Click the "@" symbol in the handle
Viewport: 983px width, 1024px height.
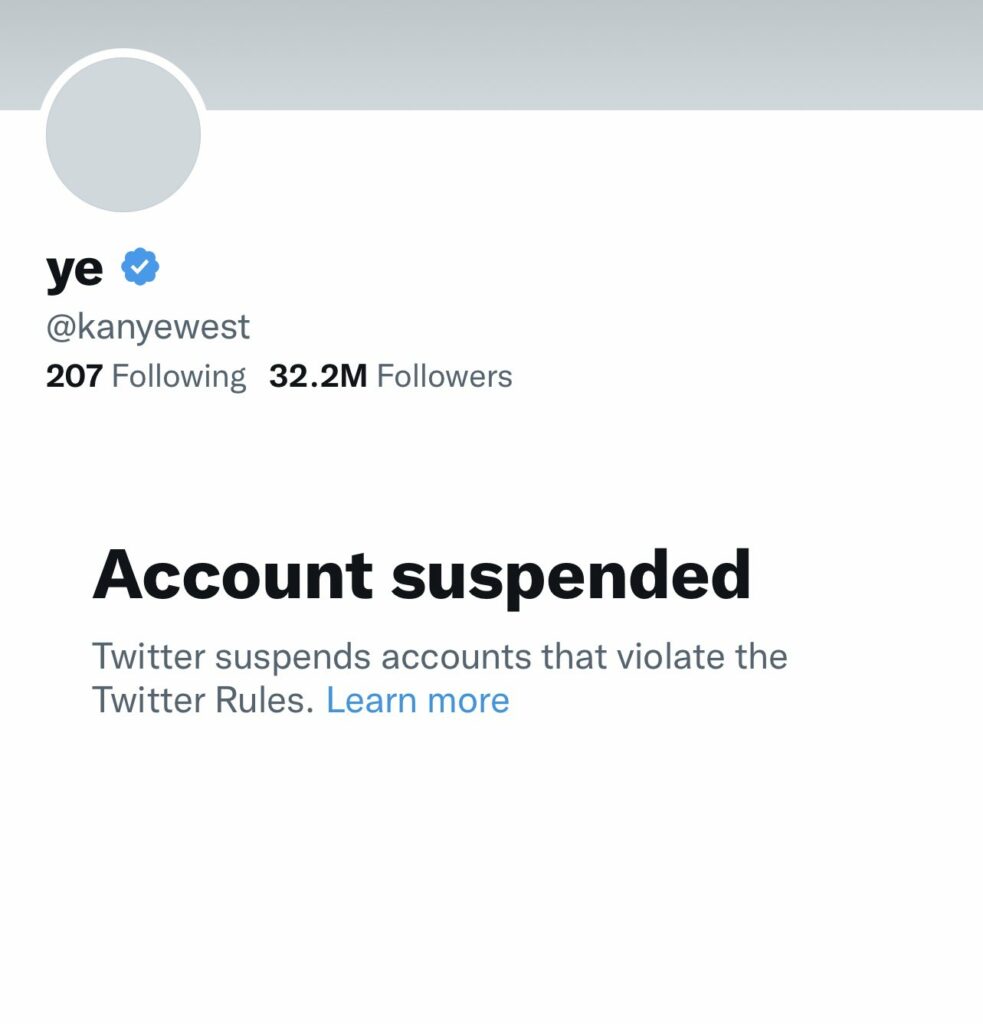(61, 327)
